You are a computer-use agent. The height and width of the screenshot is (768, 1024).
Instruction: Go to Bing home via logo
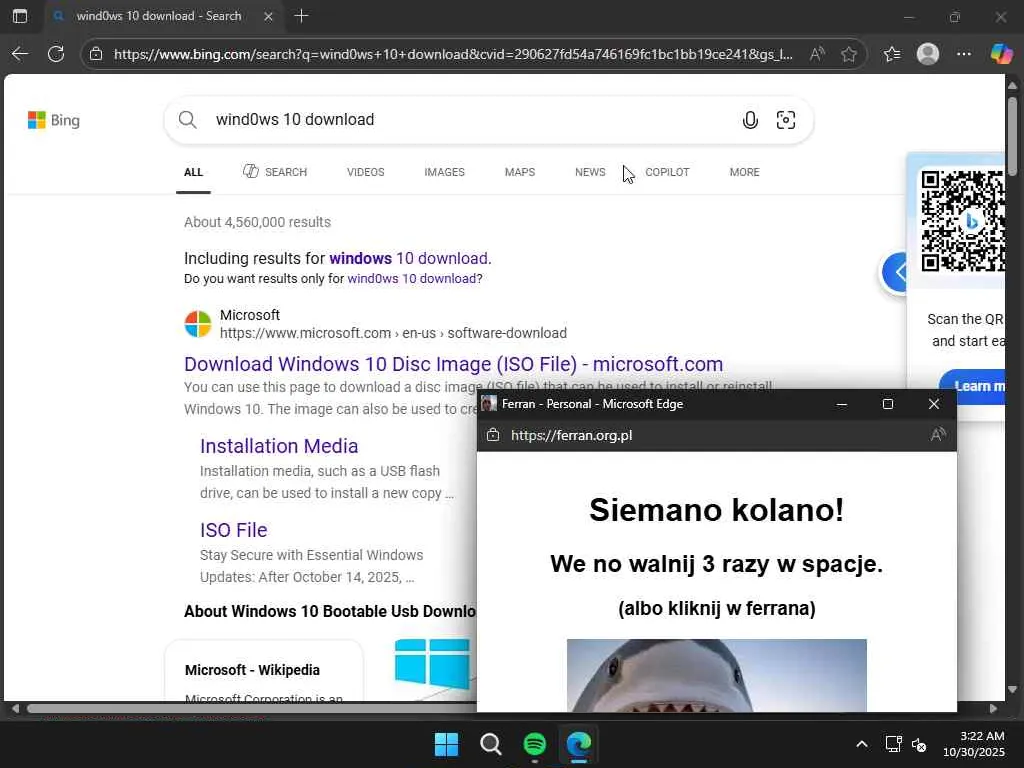coord(54,120)
